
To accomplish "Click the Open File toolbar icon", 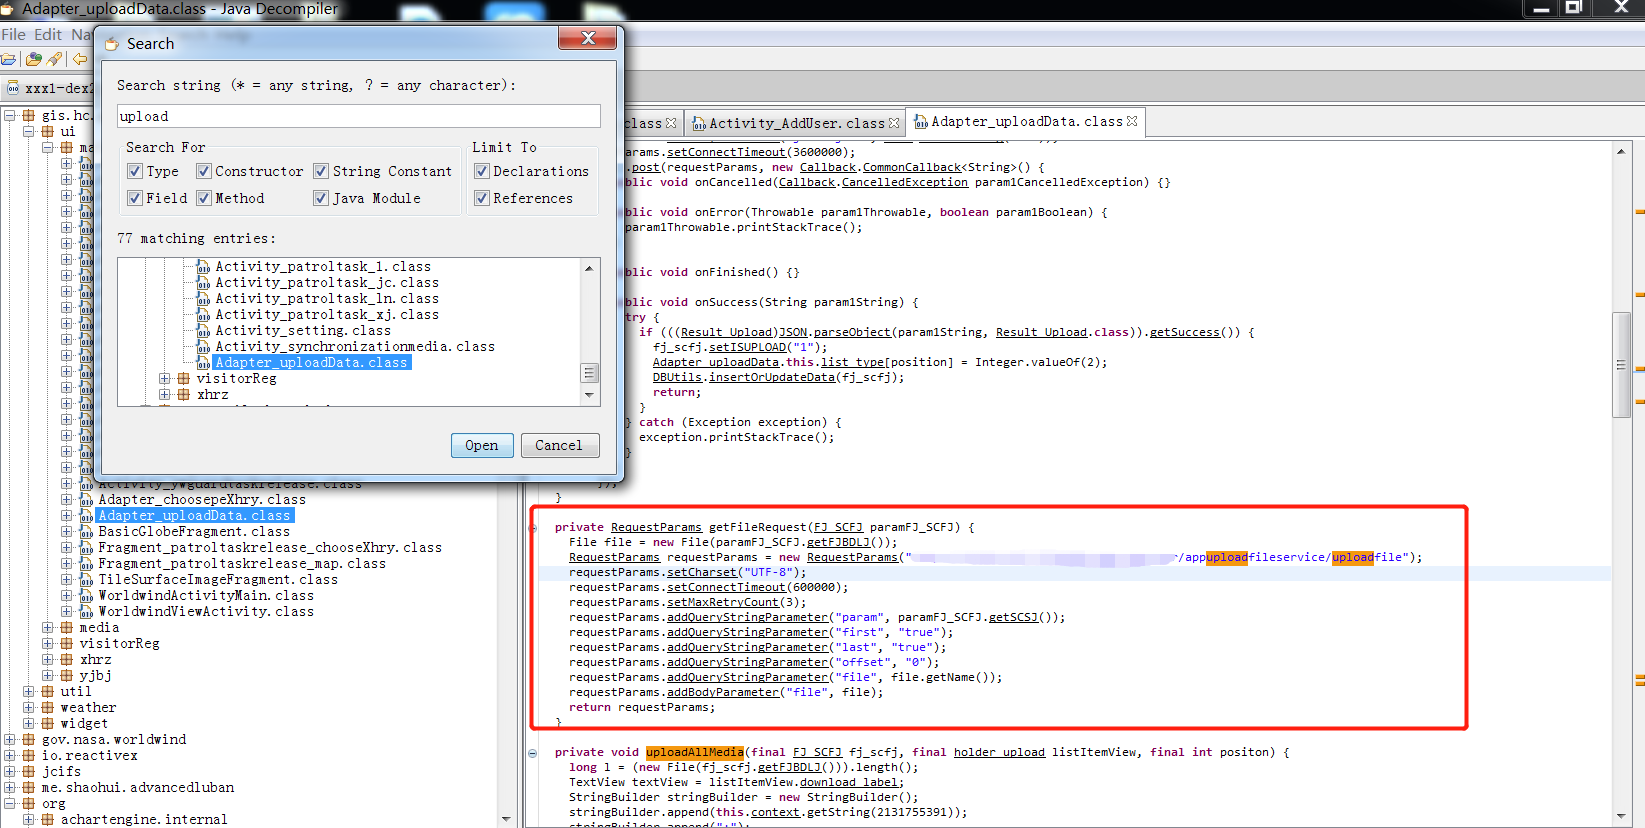I will tap(8, 59).
